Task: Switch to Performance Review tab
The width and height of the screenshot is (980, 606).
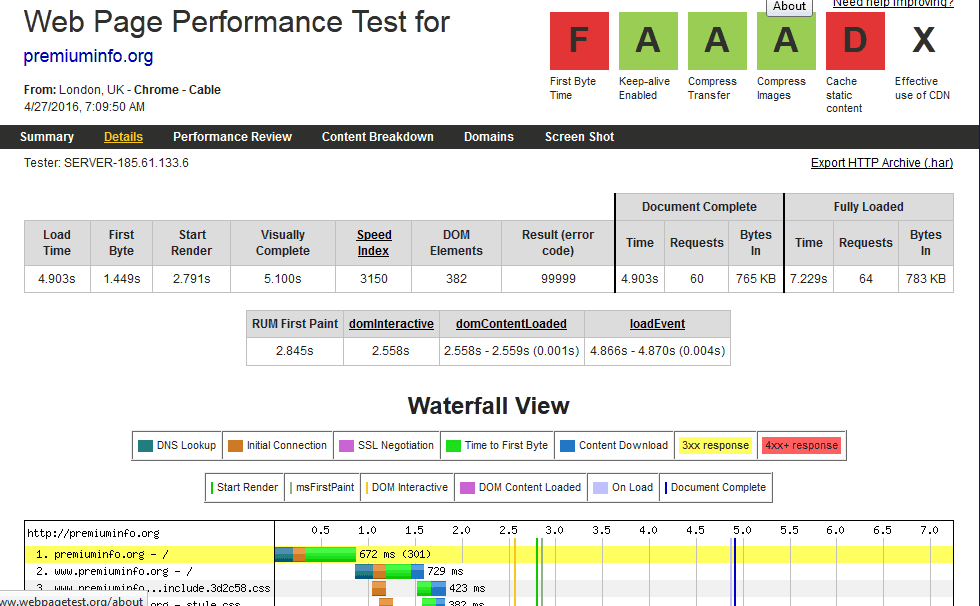Action: [x=232, y=137]
